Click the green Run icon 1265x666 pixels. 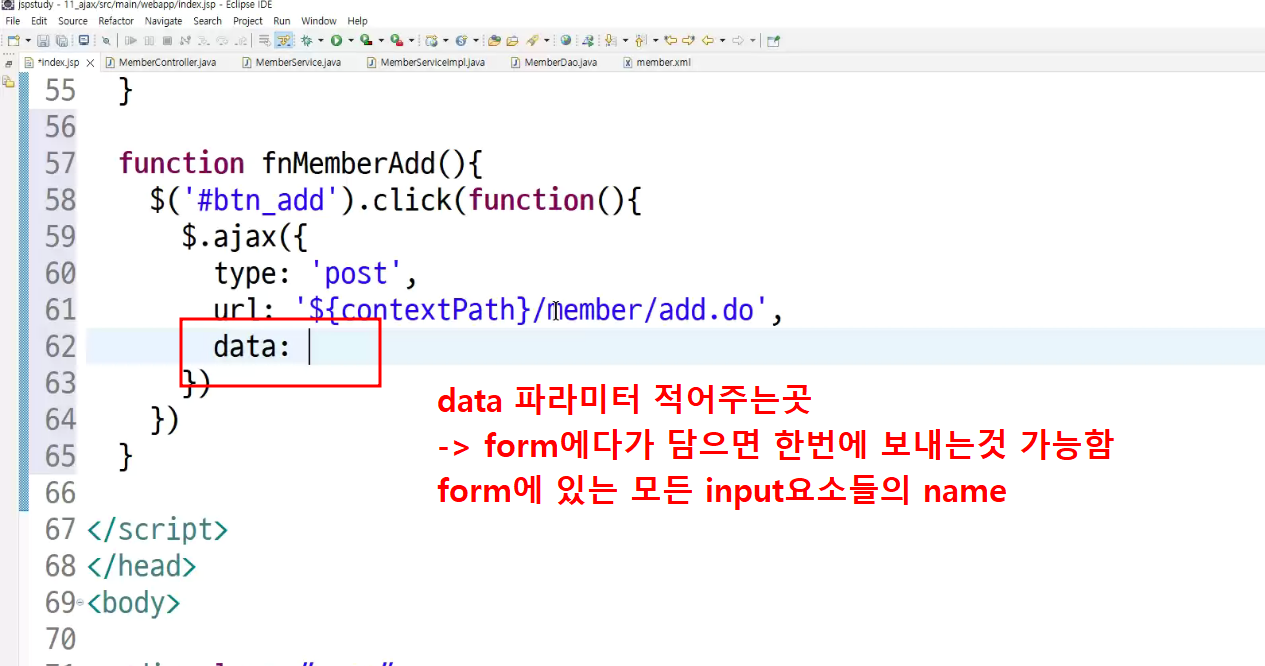click(x=336, y=41)
